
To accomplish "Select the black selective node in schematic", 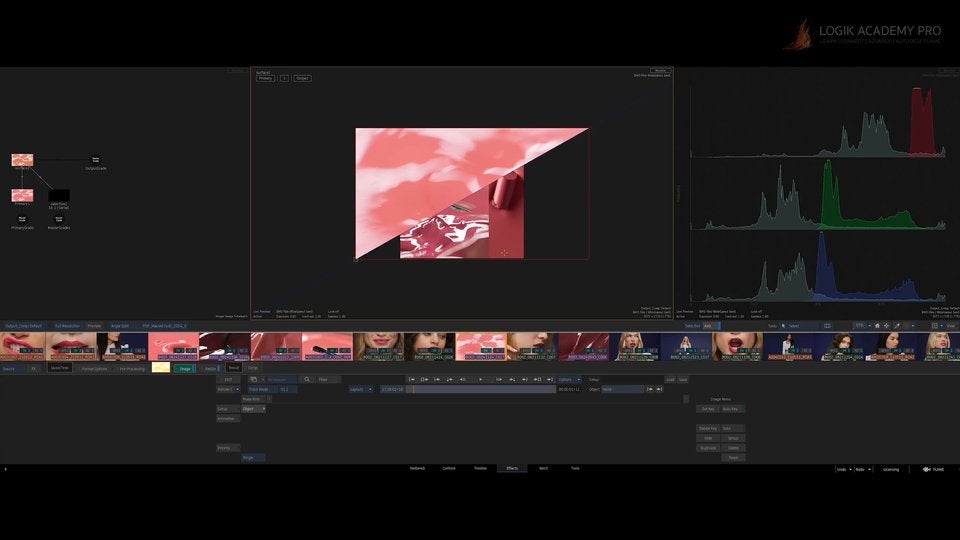I will (59, 195).
